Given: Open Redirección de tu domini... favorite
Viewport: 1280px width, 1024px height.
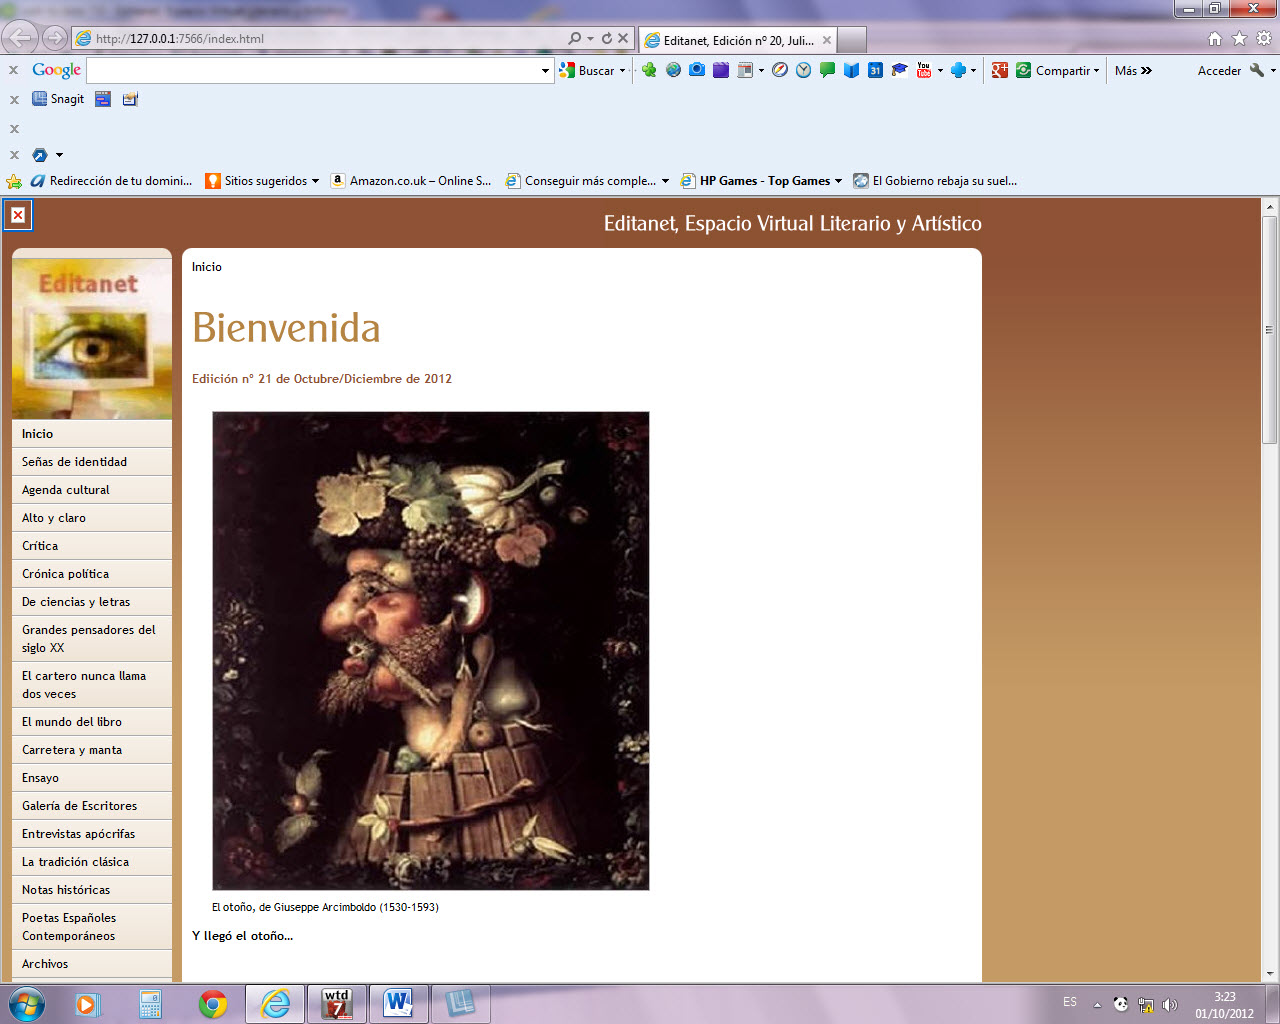Looking at the screenshot, I should coord(111,181).
